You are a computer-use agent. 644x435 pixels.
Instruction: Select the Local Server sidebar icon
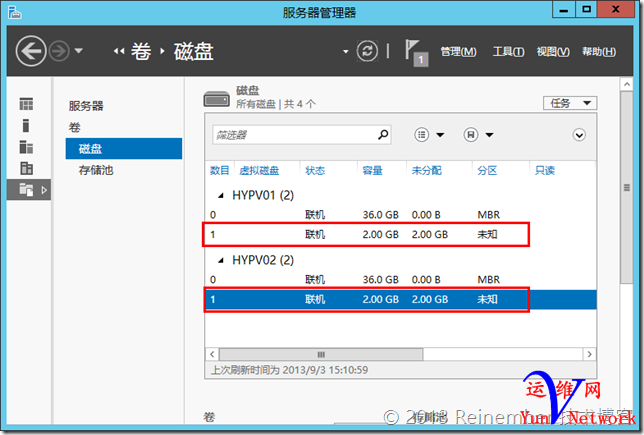pyautogui.click(x=26, y=125)
